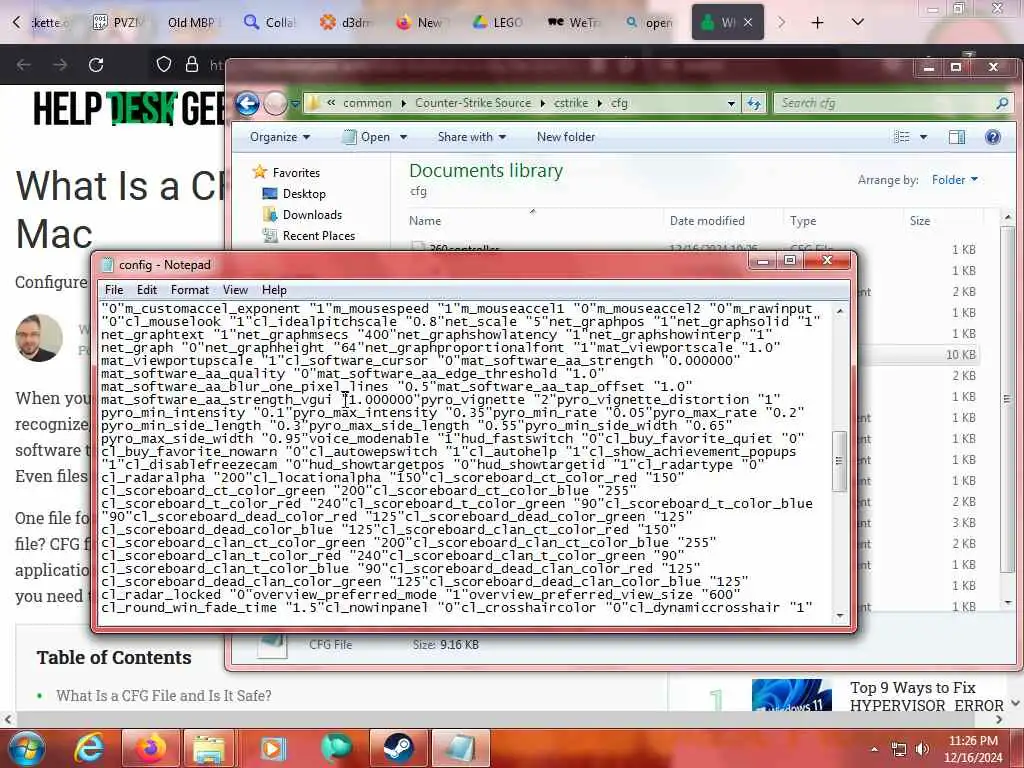
Task: Click the cstrike breadcrumb segment
Action: pyautogui.click(x=571, y=103)
